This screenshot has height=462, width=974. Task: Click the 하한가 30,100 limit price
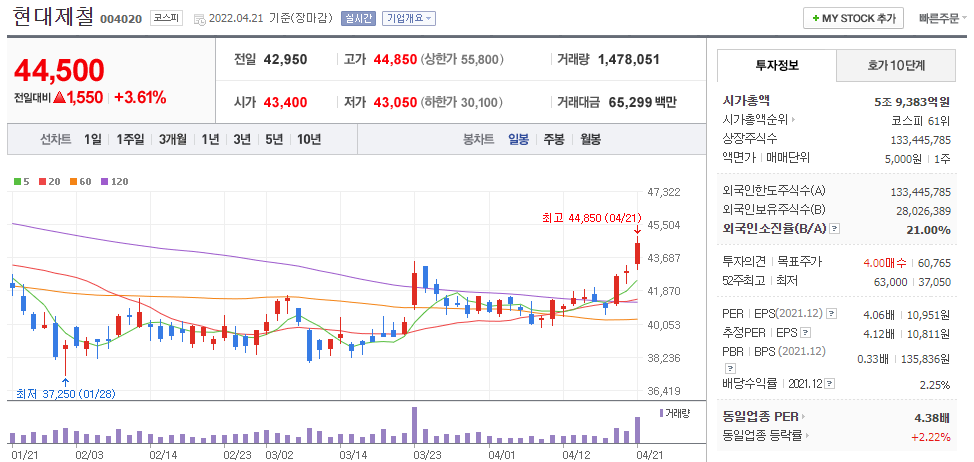pos(462,102)
